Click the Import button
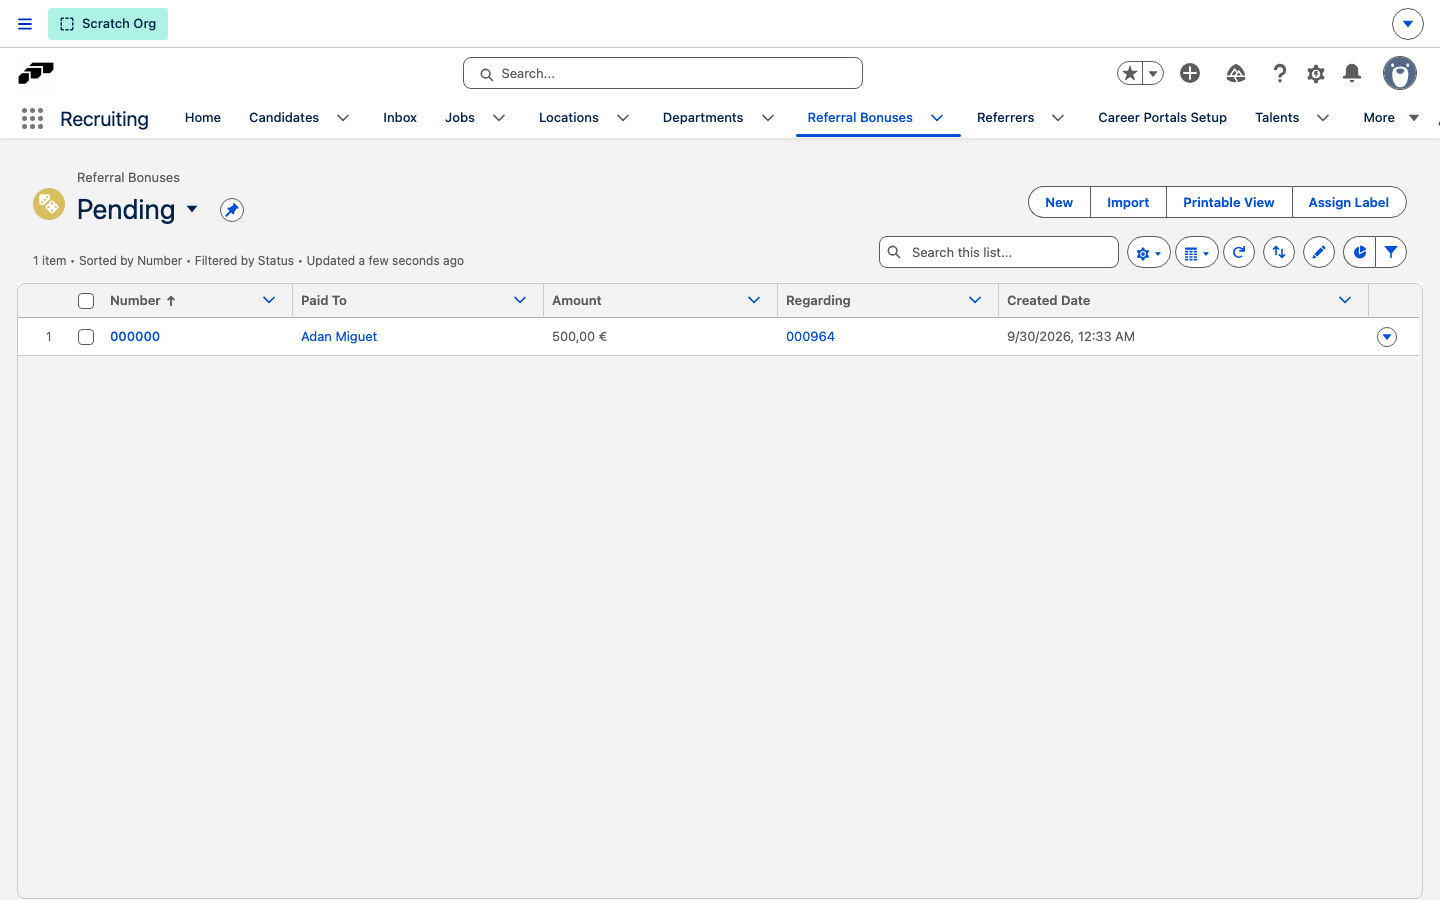1440x900 pixels. pos(1128,202)
